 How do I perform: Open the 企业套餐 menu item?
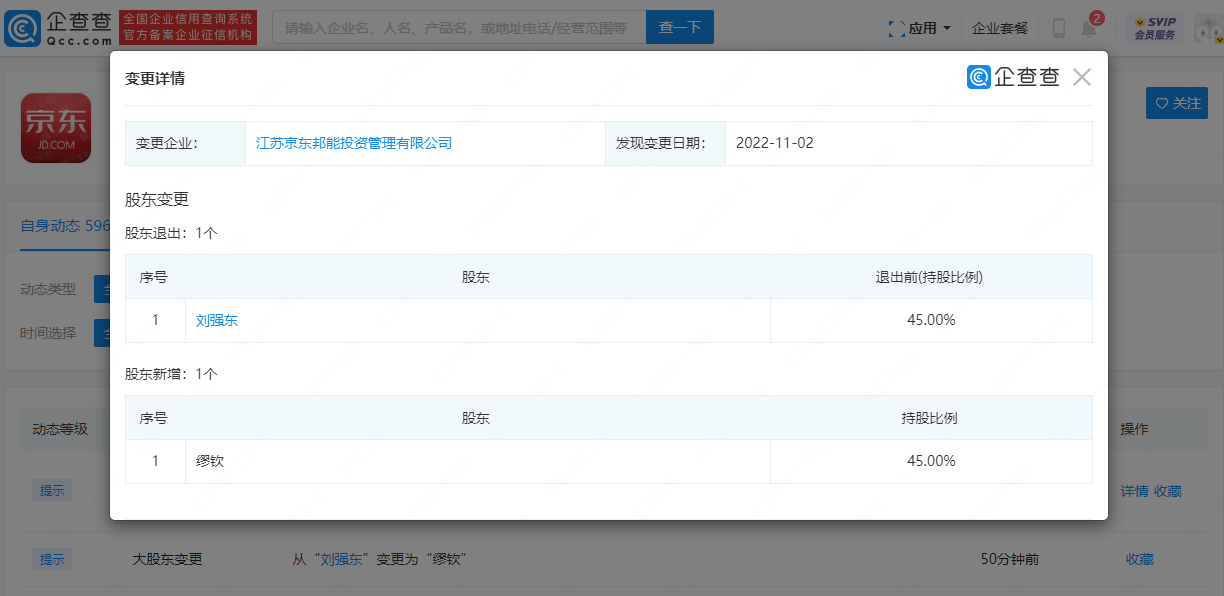click(1000, 28)
